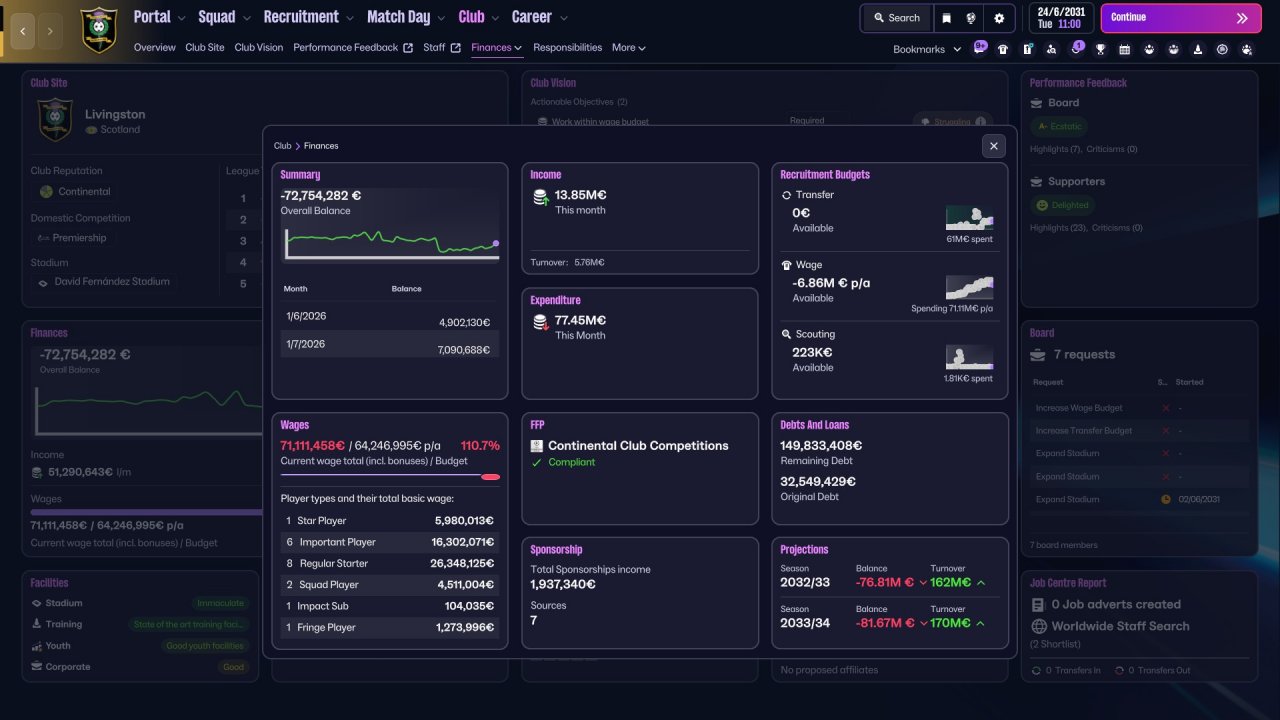Click the Wage budget shirt icon
This screenshot has height=720, width=1280.
(786, 265)
